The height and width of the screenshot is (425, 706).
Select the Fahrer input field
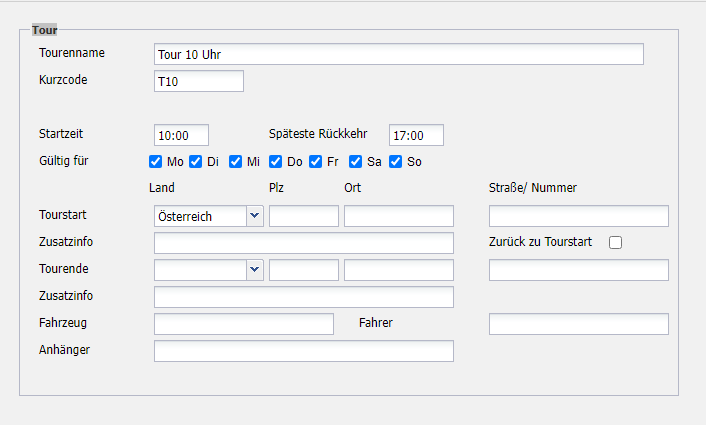(x=578, y=324)
